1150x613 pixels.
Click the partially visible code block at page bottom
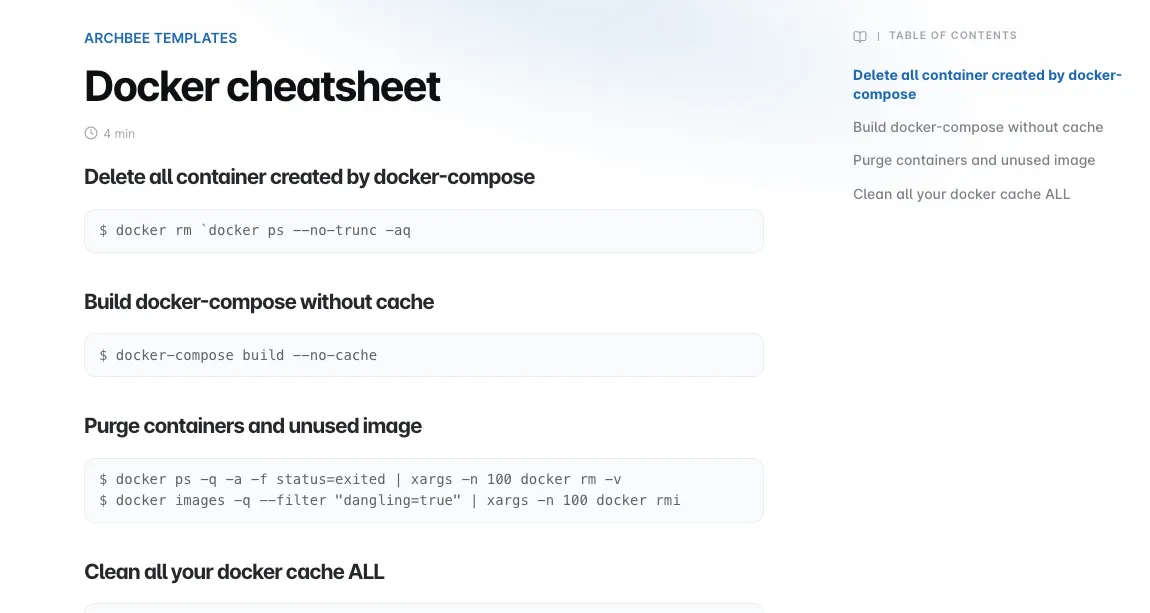click(x=424, y=609)
